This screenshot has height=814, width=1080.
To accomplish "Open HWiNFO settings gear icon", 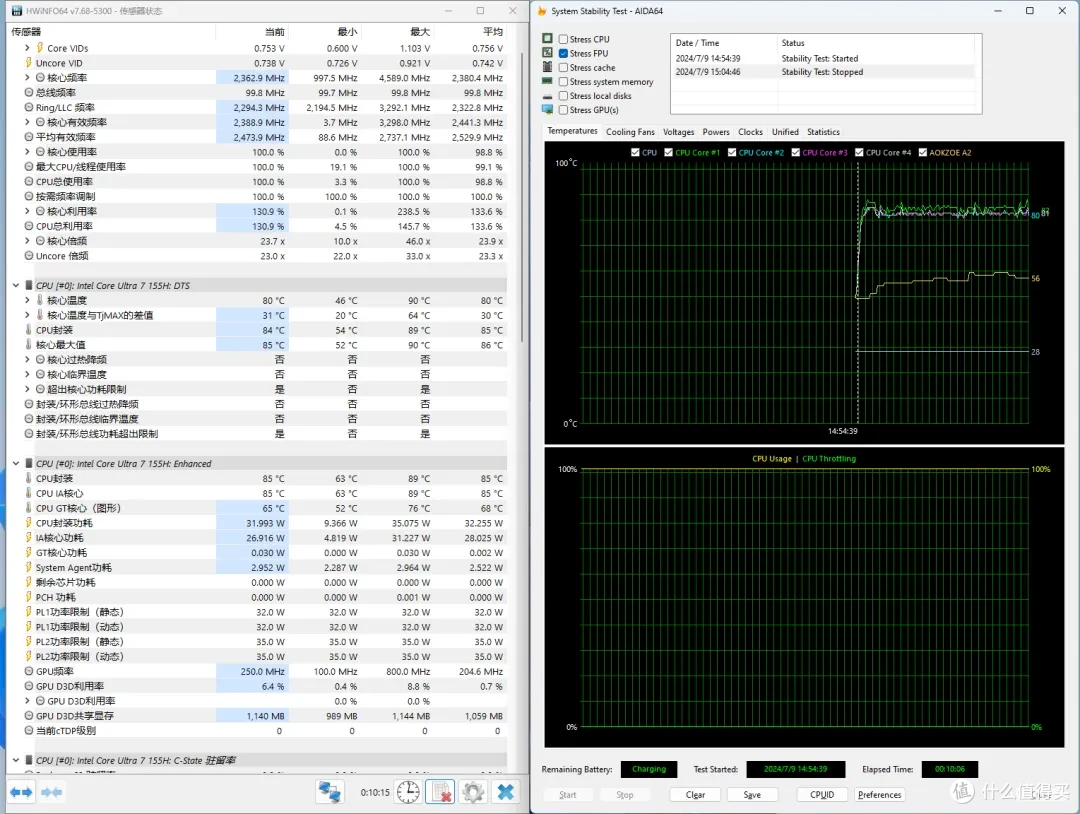I will click(473, 792).
